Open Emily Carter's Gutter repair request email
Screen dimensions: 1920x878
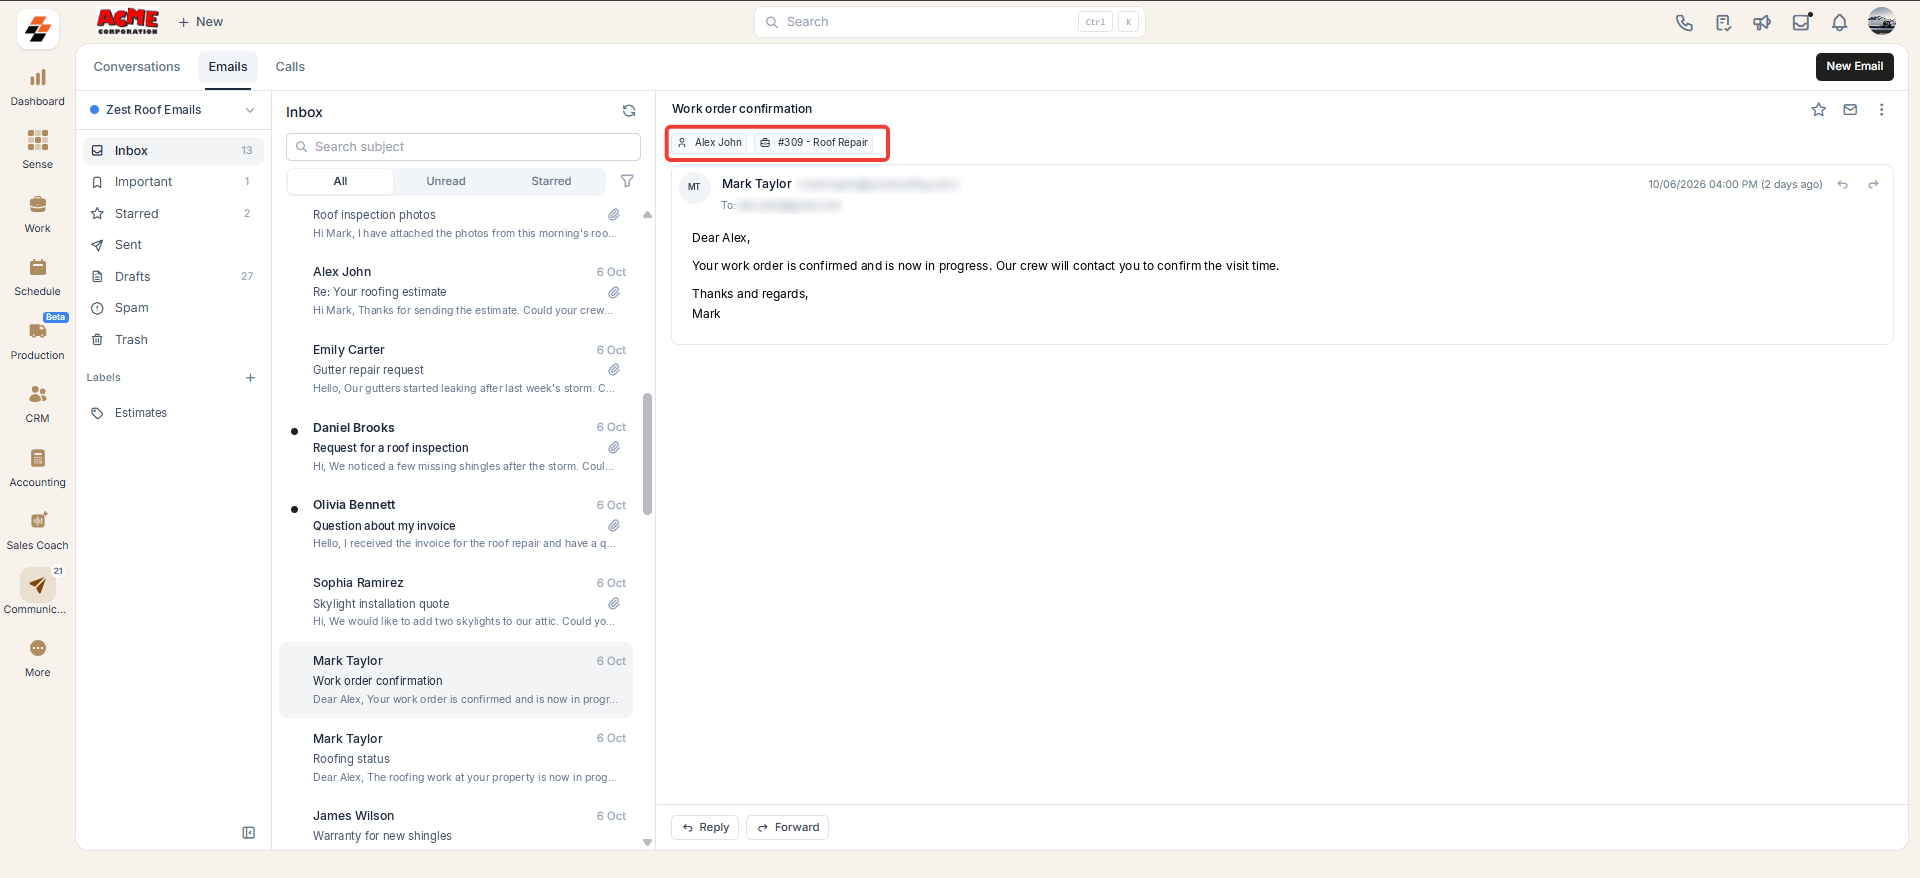click(456, 369)
